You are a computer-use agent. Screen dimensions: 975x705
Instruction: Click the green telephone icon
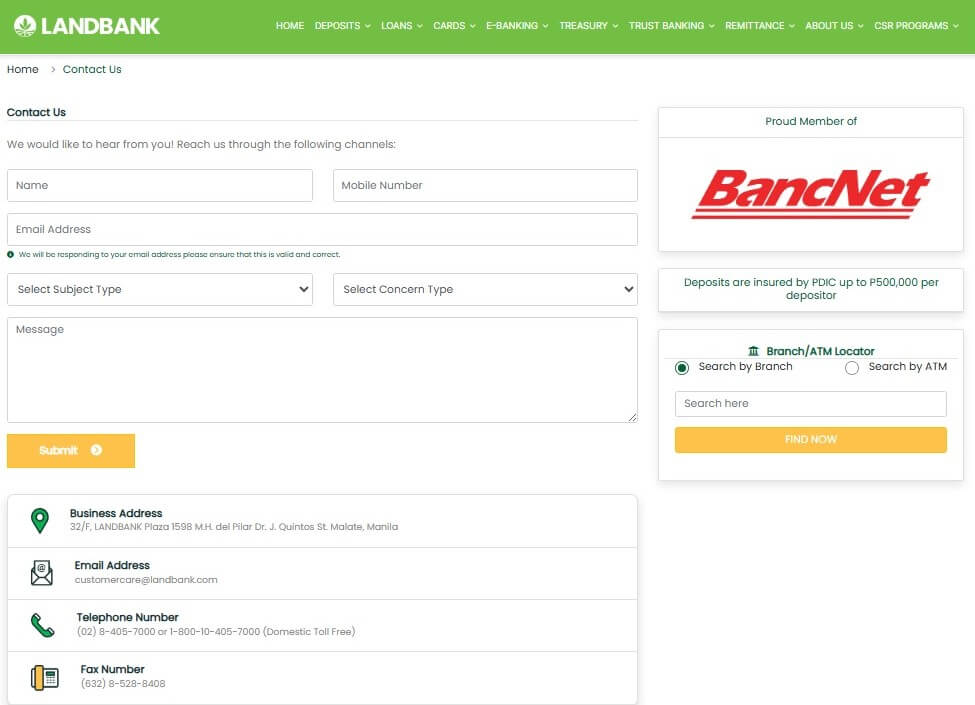[41, 624]
